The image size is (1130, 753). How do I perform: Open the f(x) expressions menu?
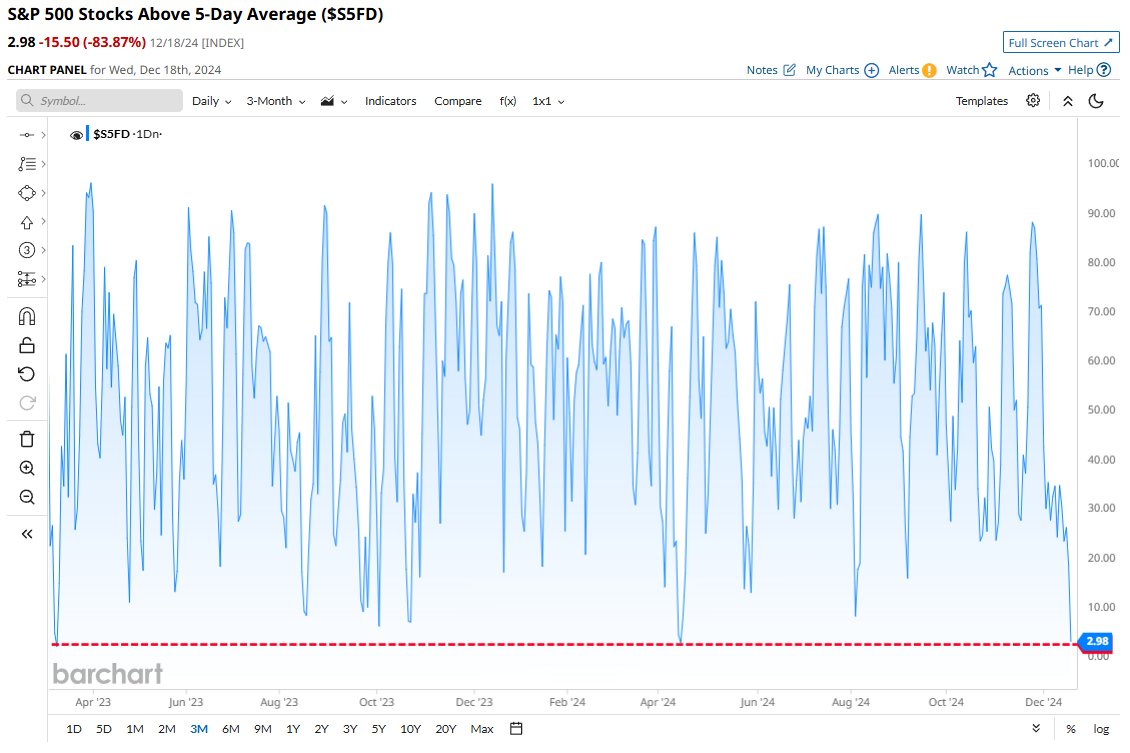[508, 101]
